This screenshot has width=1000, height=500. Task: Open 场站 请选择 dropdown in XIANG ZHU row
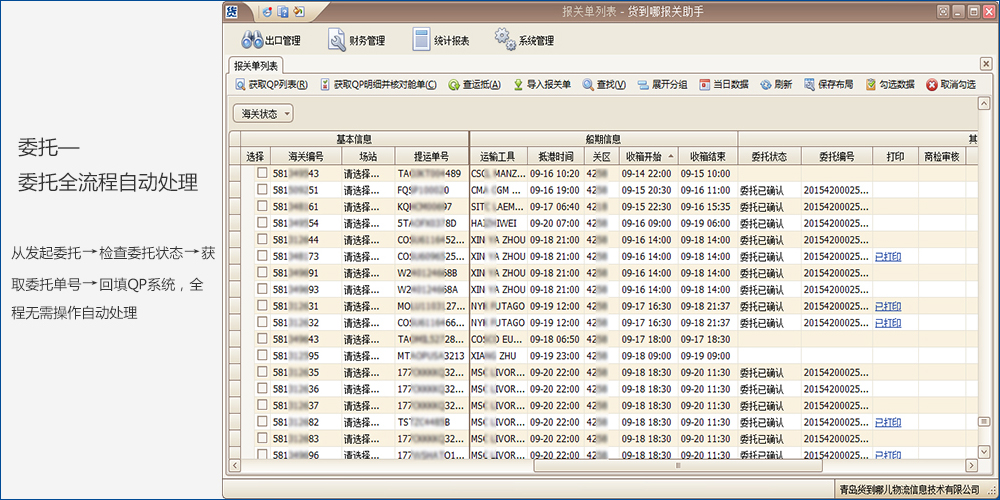pos(368,355)
